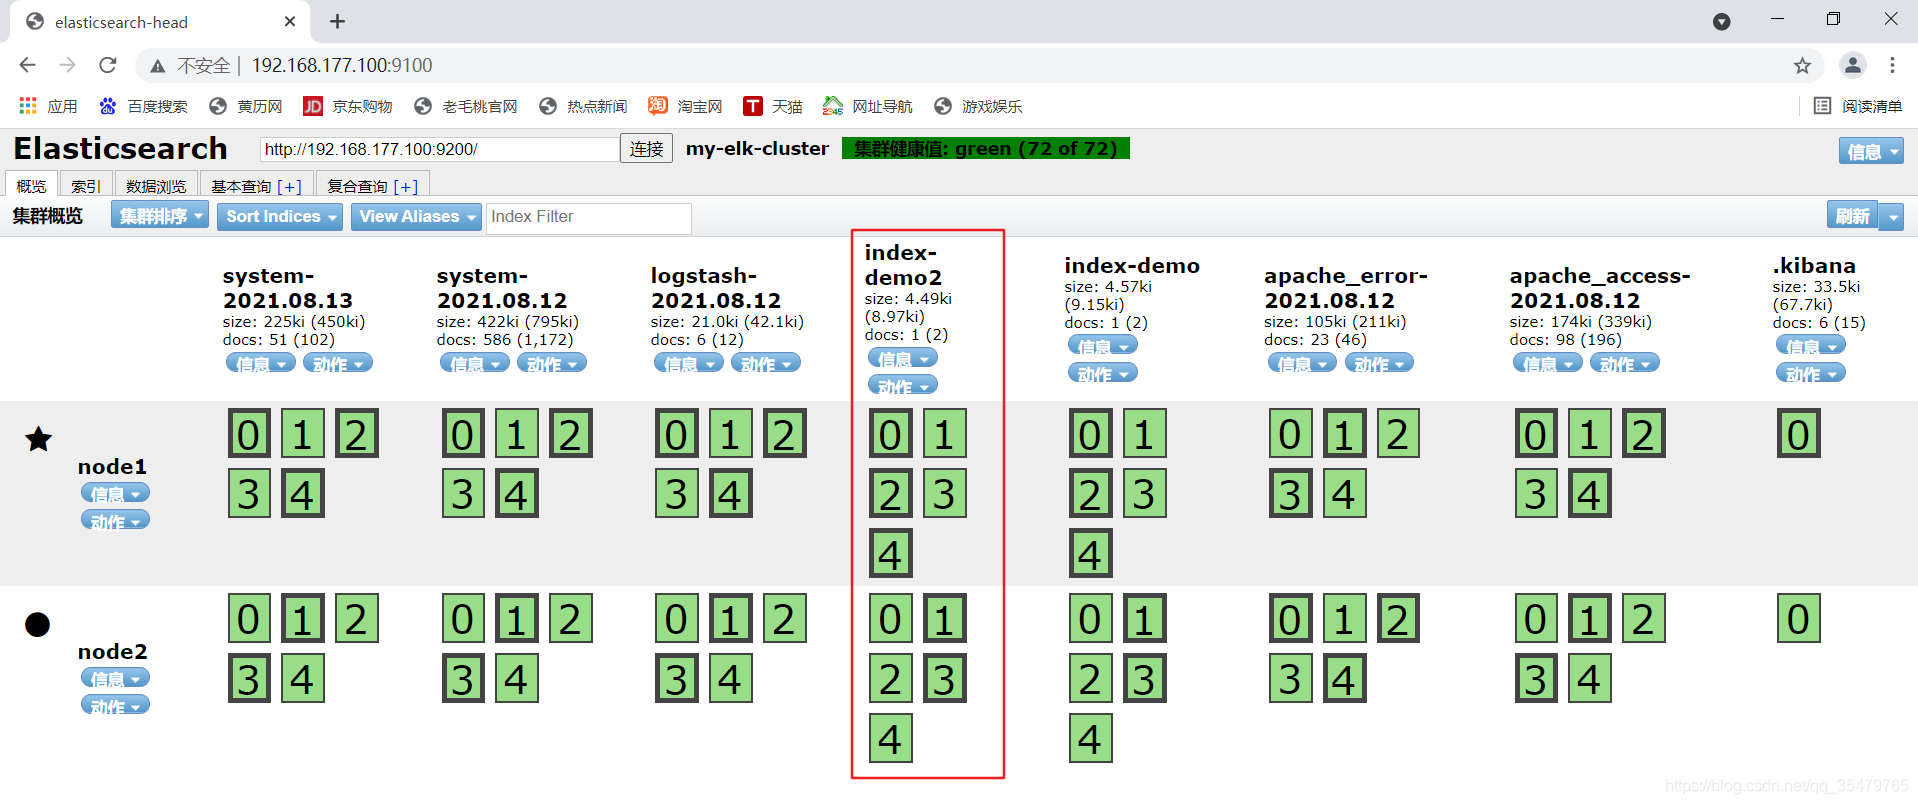
Task: Open 动作 dropdown for logstash-2021.08.12
Action: (x=766, y=363)
